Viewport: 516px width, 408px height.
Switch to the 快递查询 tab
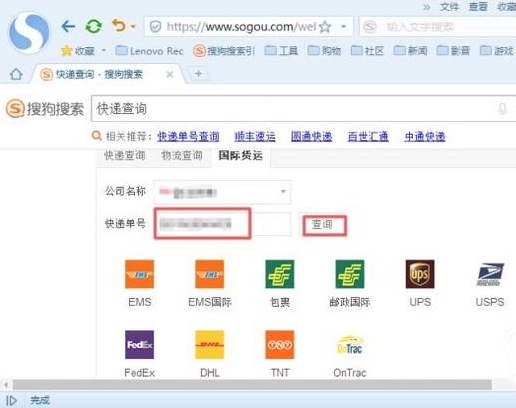[125, 155]
